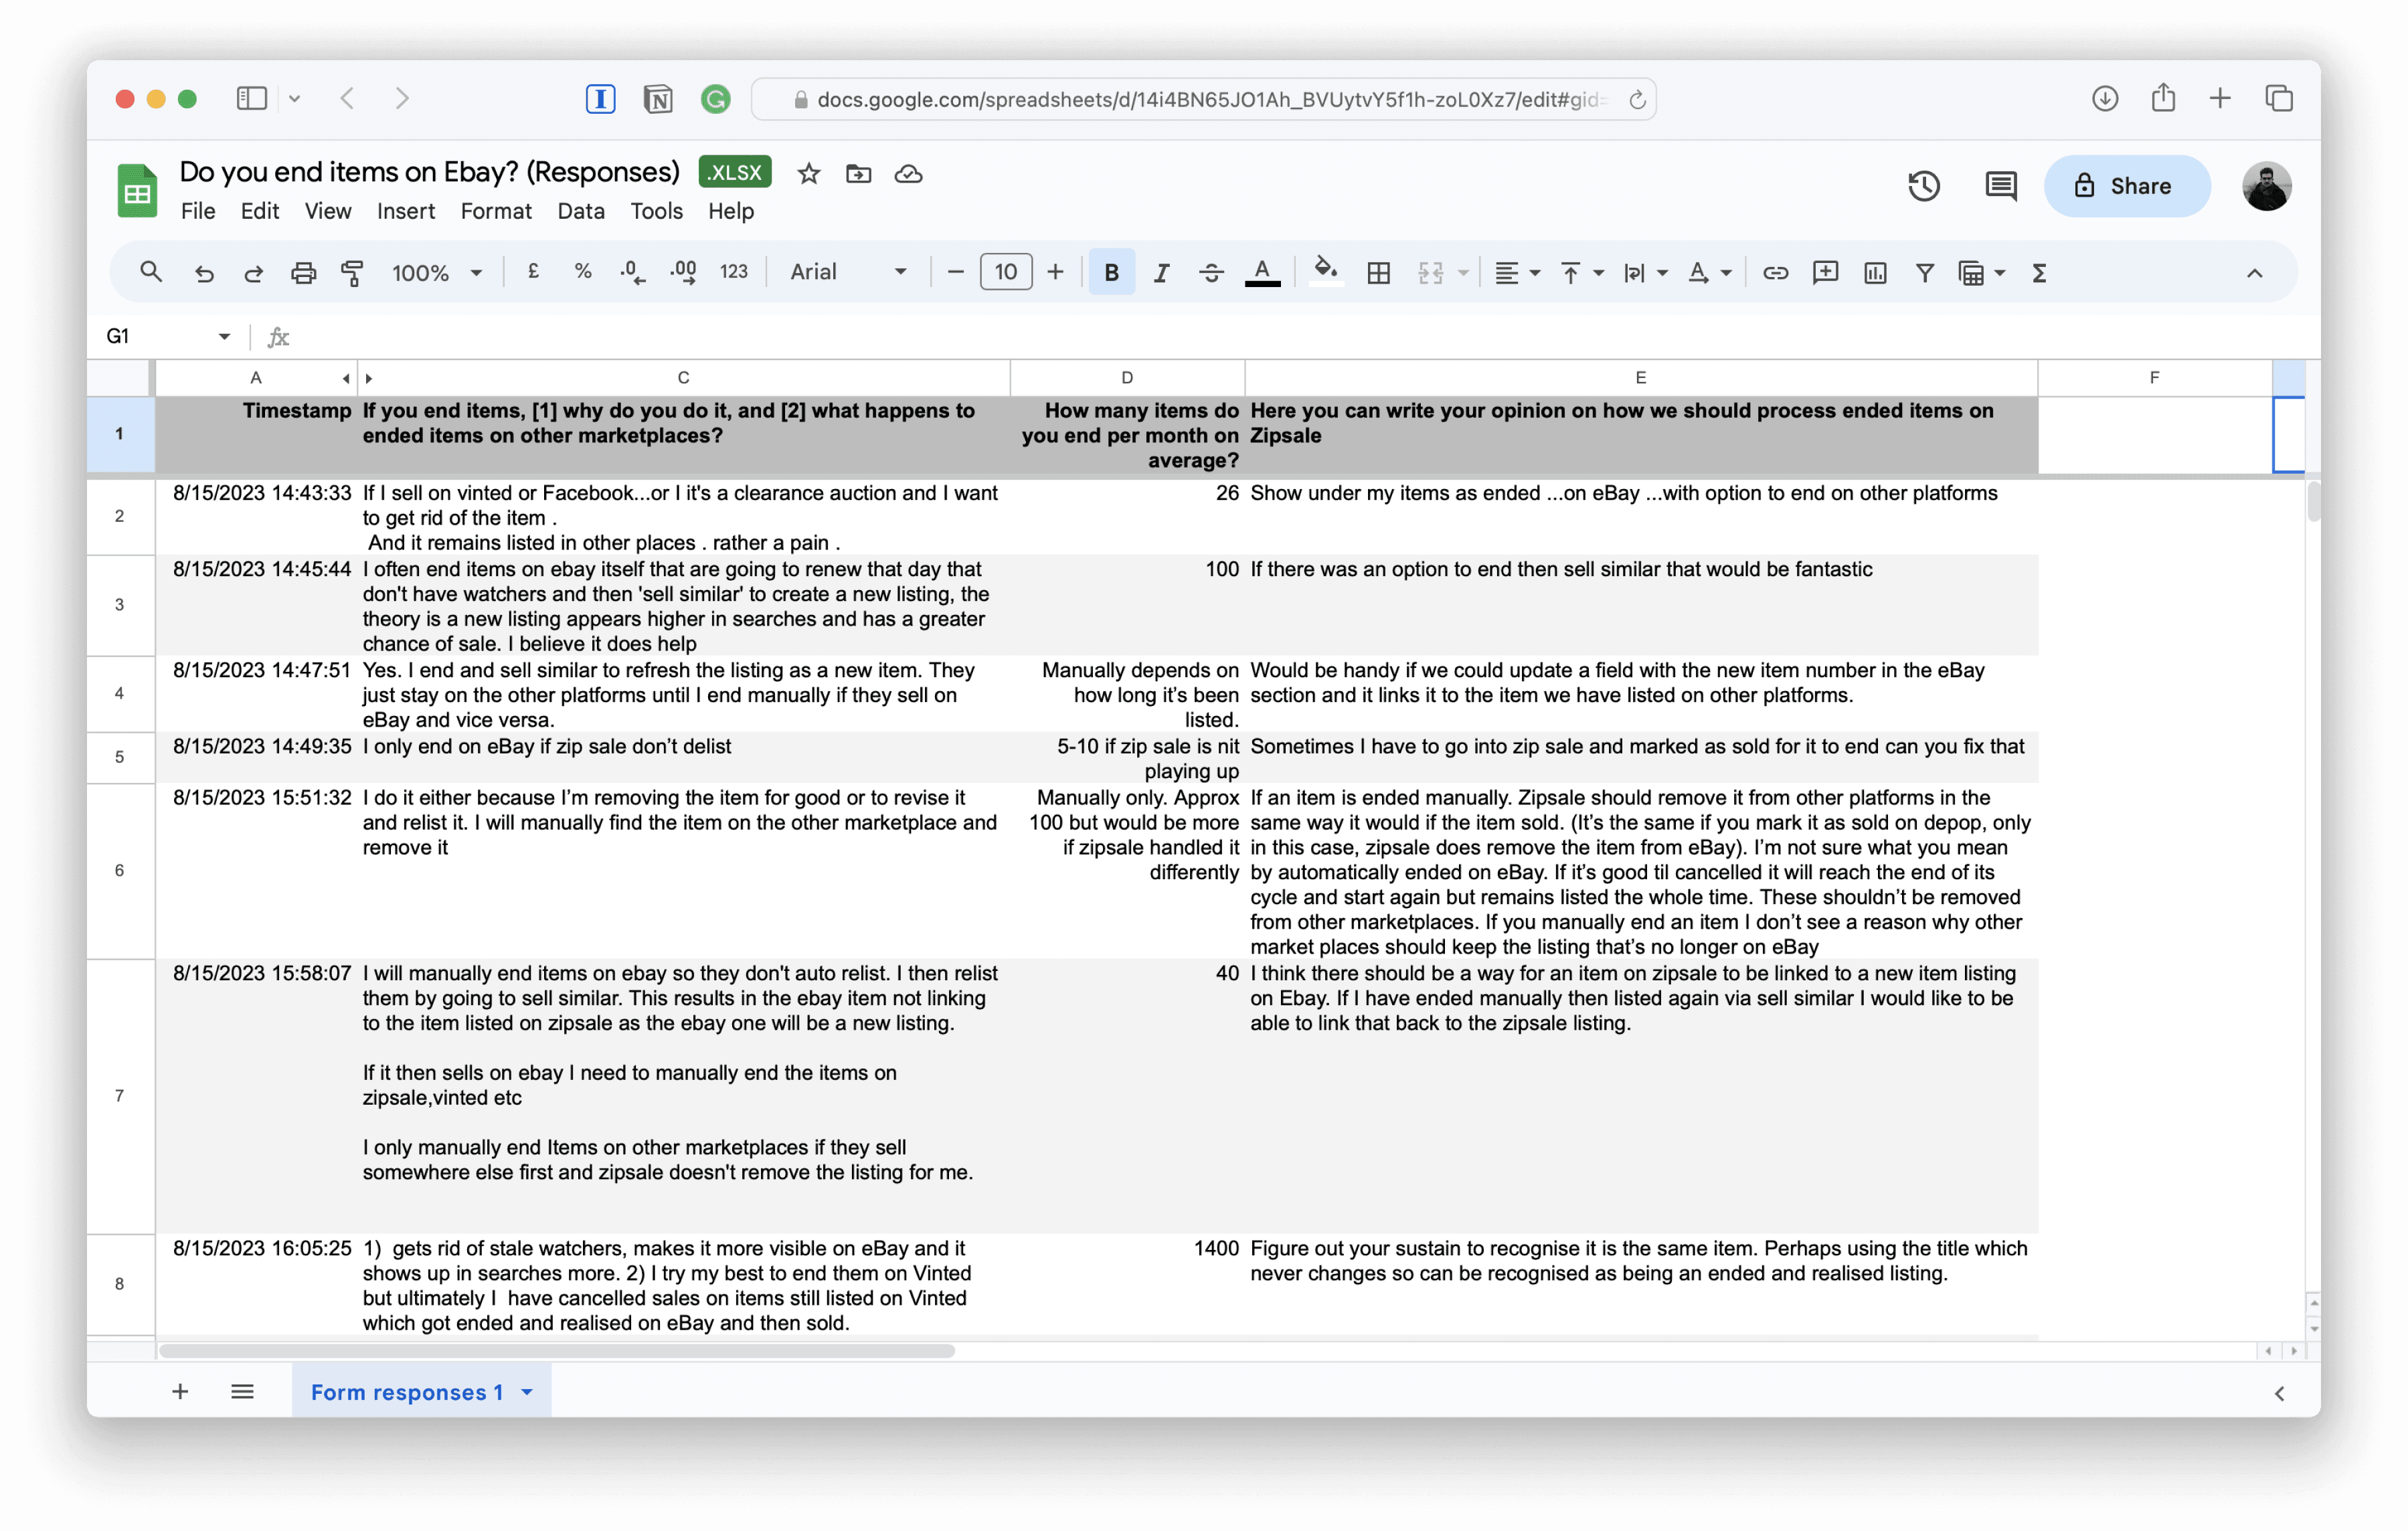The width and height of the screenshot is (2408, 1531).
Task: Toggle strikethrough formatting
Action: (x=1210, y=272)
